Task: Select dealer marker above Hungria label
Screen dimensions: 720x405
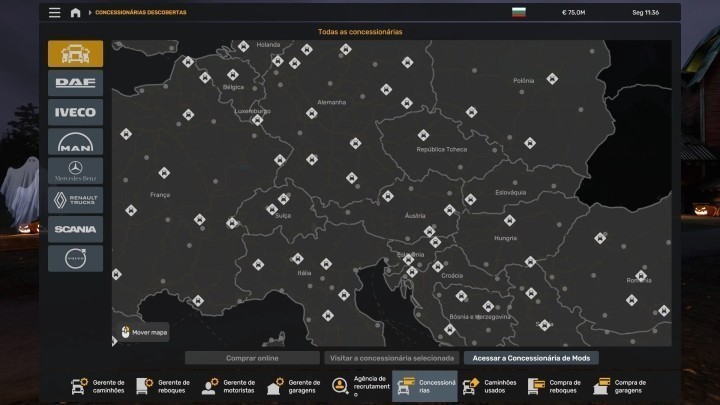Action: [x=509, y=220]
